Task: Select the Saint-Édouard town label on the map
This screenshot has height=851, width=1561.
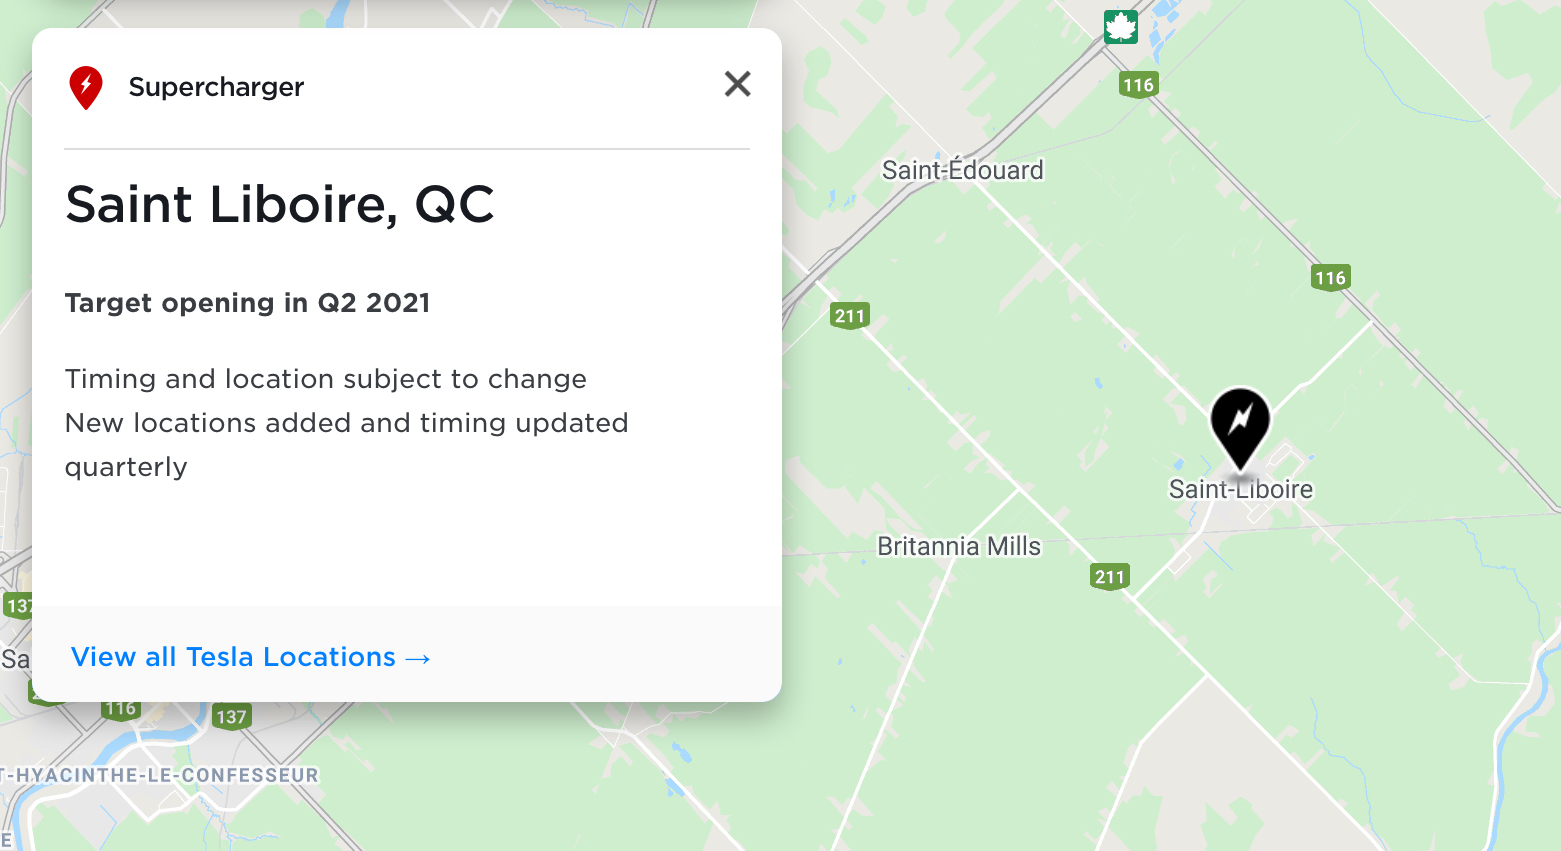Action: pyautogui.click(x=962, y=171)
